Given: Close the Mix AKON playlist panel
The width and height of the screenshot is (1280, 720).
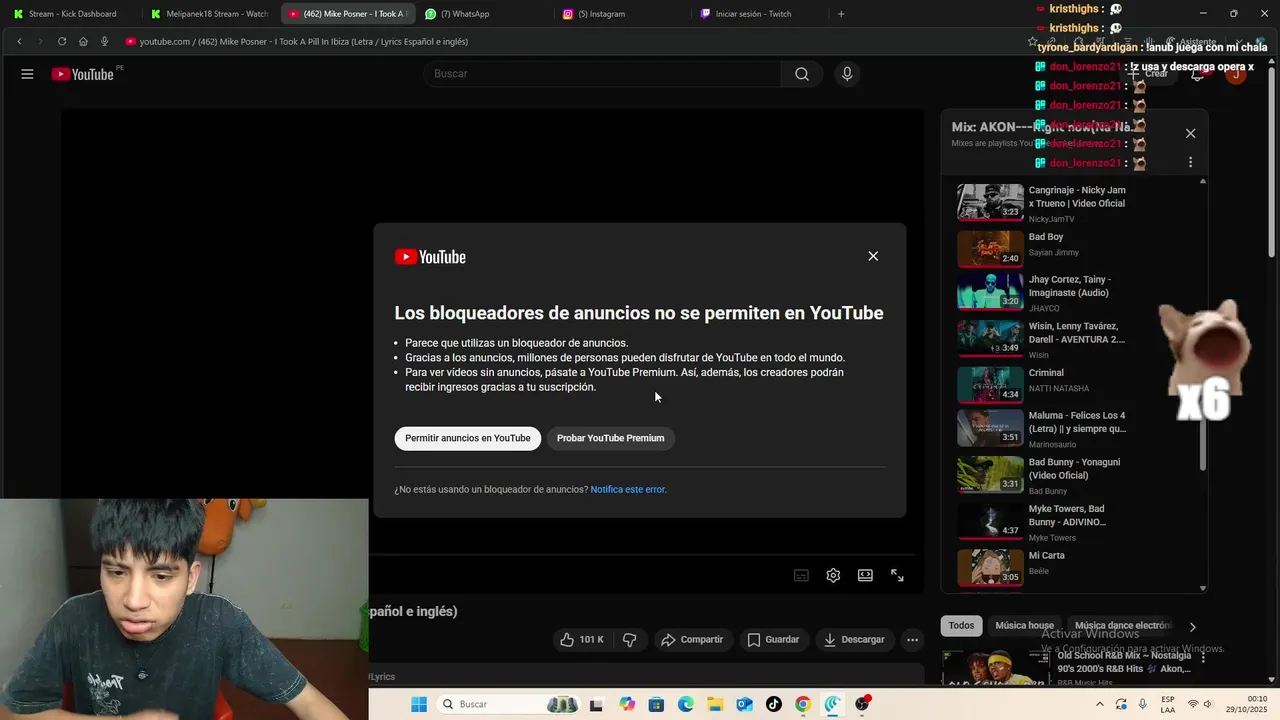Looking at the screenshot, I should [x=1190, y=133].
